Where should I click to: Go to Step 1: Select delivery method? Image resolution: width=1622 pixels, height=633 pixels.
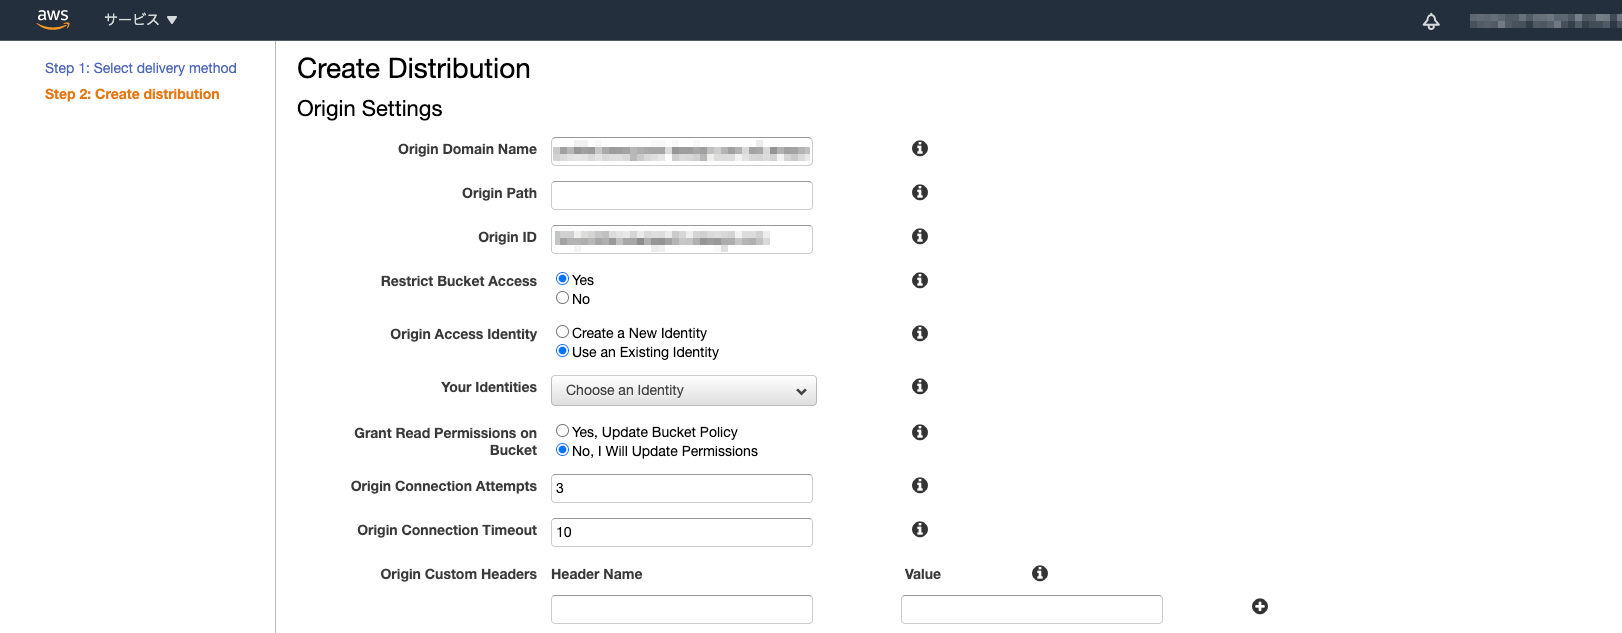pyautogui.click(x=141, y=68)
